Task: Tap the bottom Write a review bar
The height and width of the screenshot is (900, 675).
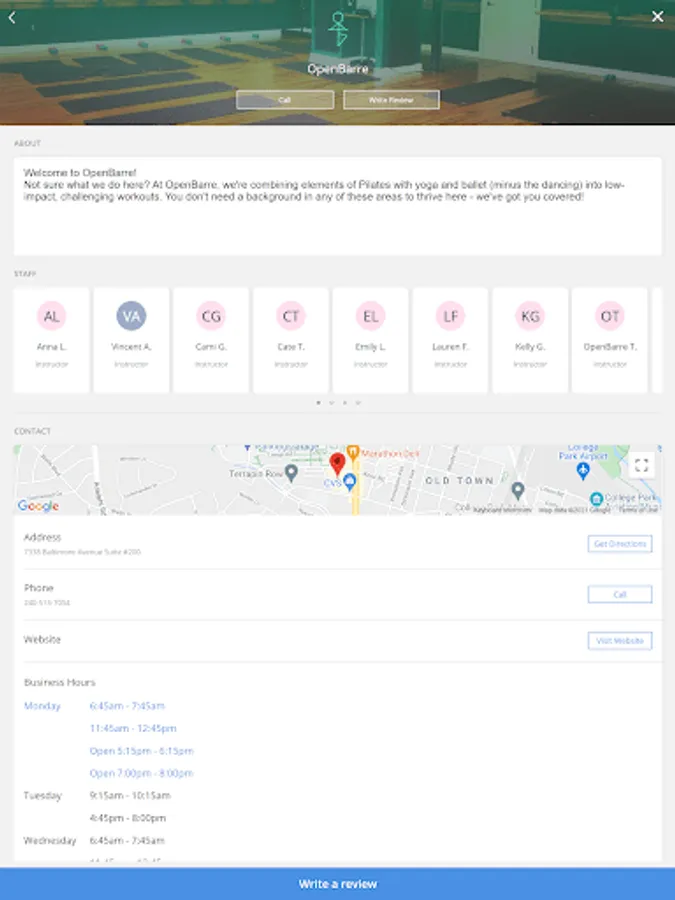Action: [338, 884]
